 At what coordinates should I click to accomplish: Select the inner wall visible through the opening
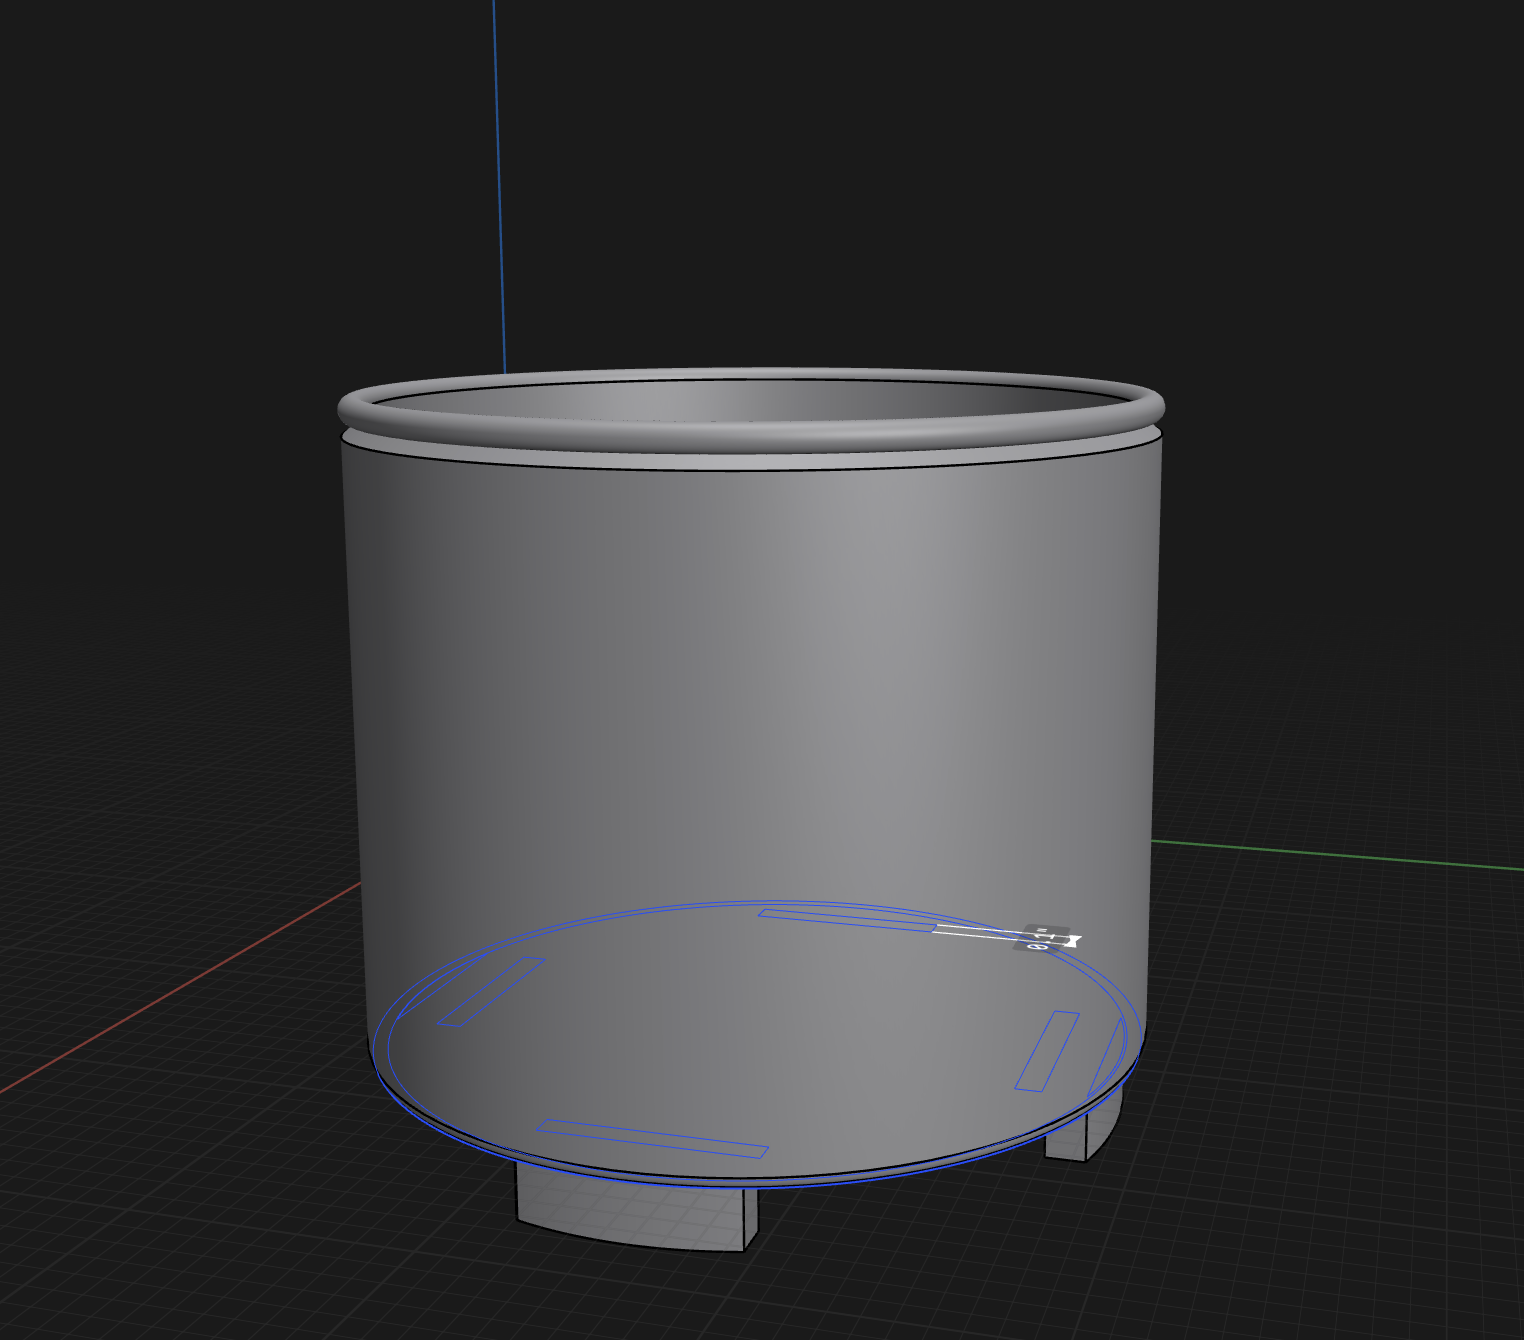pos(750,400)
